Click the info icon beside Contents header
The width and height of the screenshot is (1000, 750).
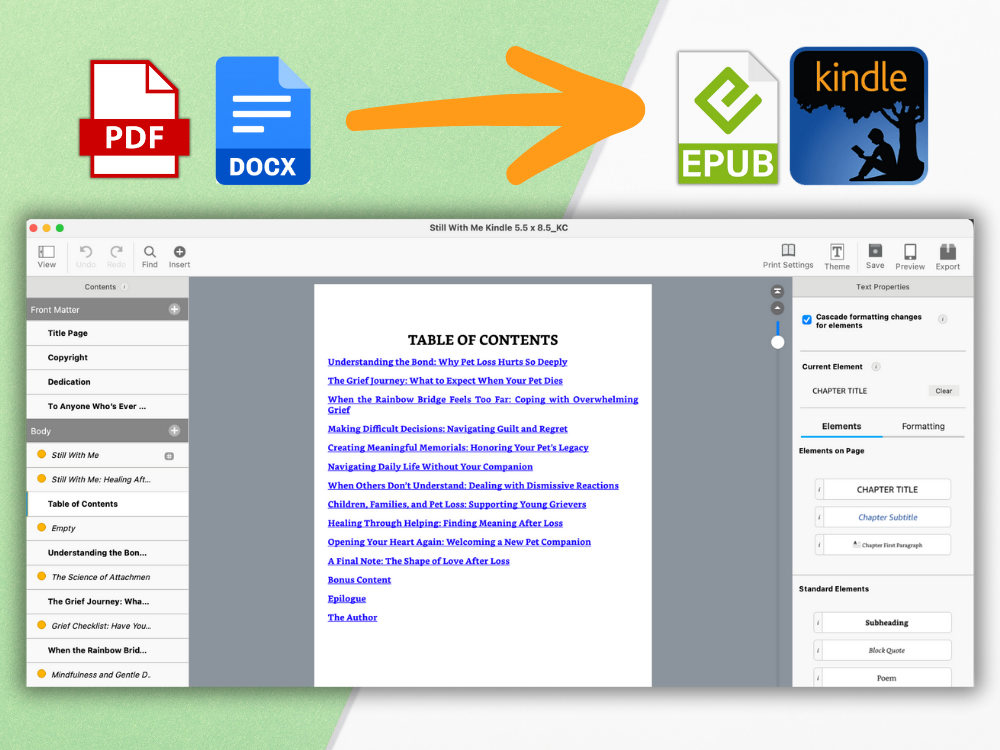124,287
